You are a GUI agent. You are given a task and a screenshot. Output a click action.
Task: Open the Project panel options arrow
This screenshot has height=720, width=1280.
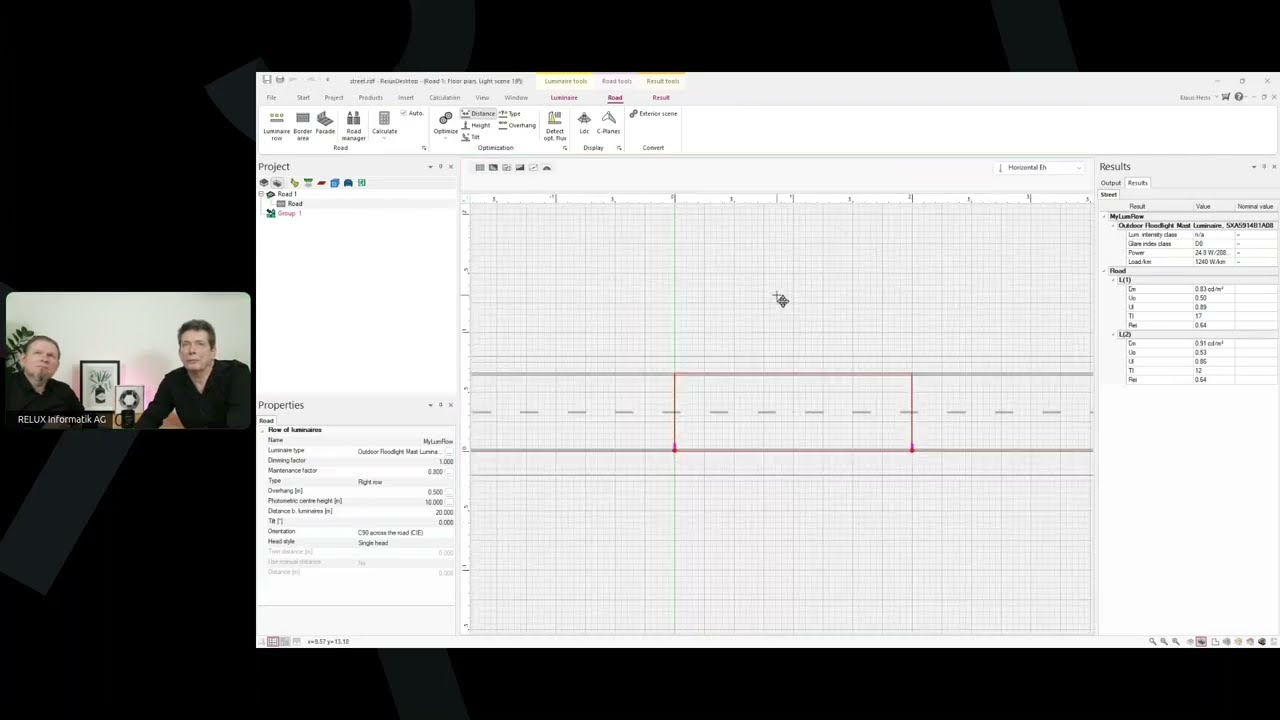(431, 167)
